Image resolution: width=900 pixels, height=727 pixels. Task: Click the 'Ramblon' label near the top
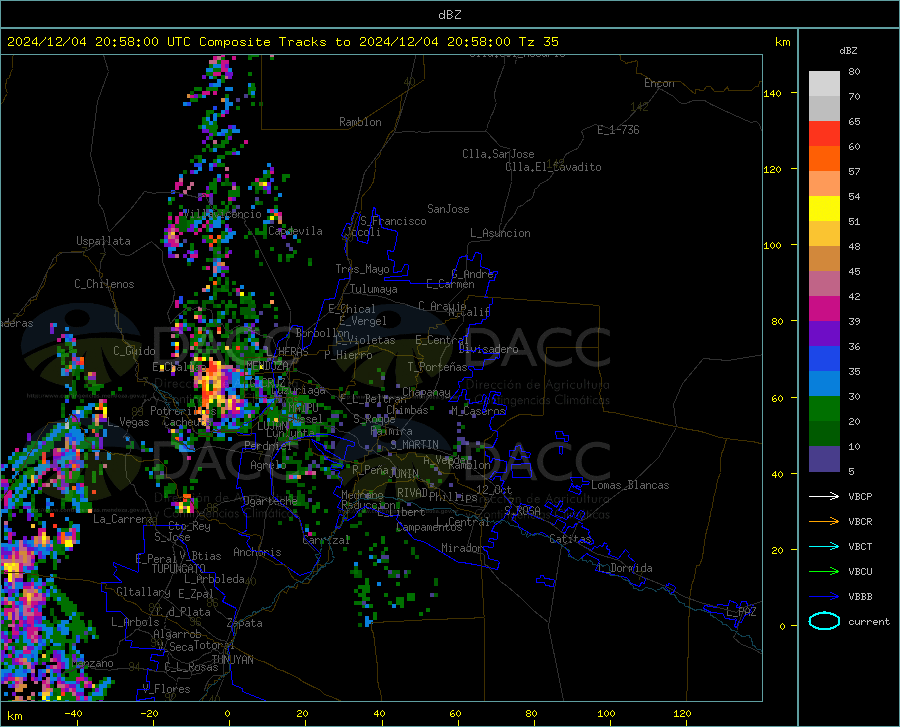coord(360,122)
